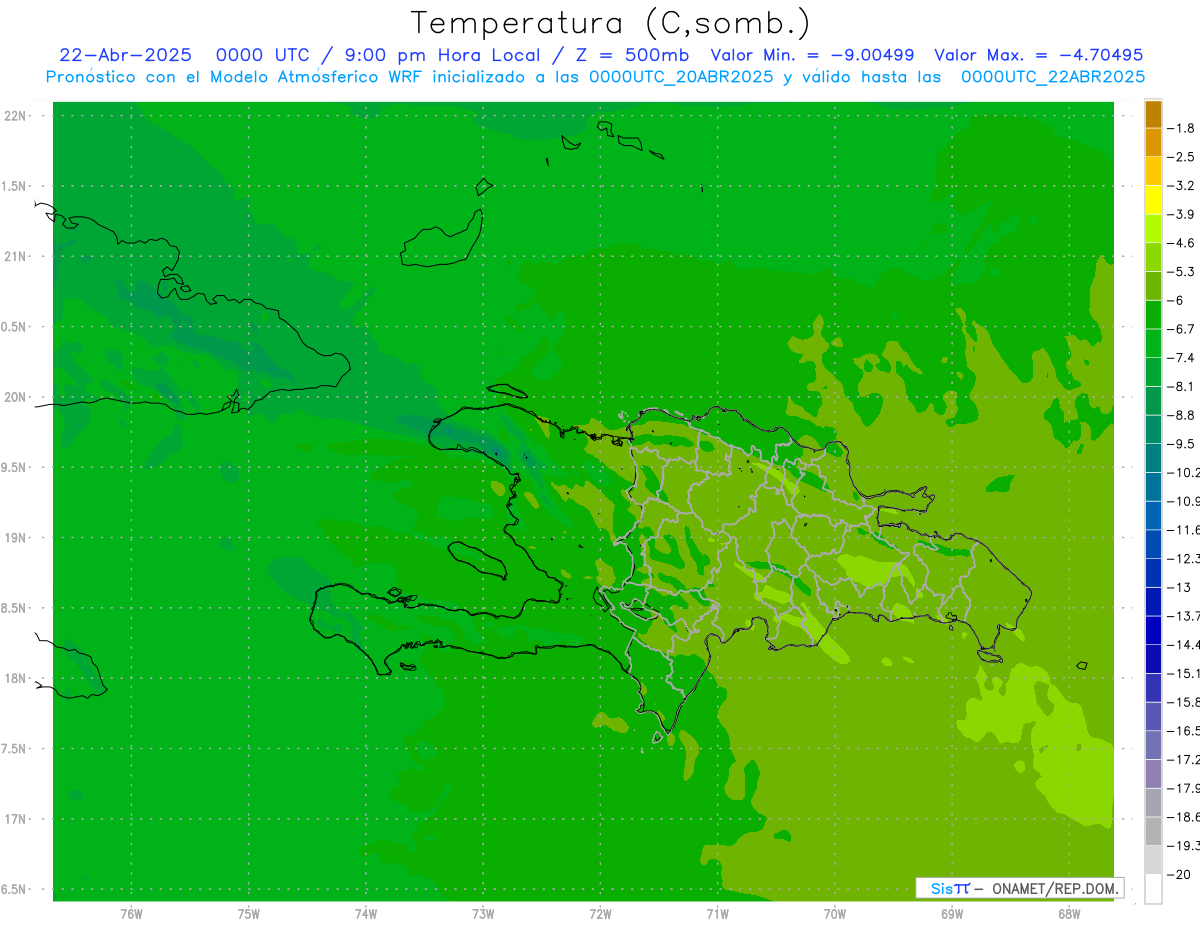Click the colorbar label "-20"
The width and height of the screenshot is (1200, 927).
[1179, 874]
